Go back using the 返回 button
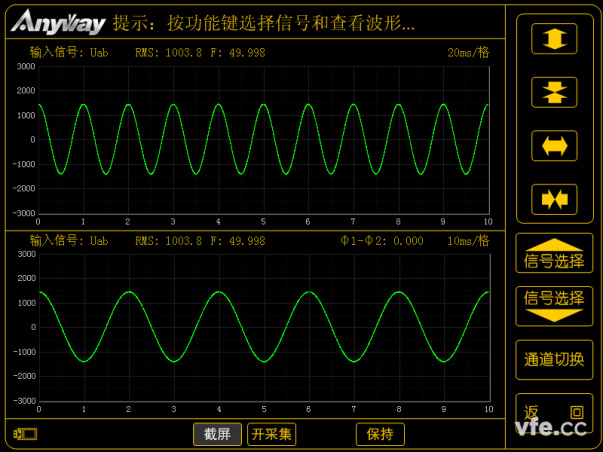This screenshot has width=603, height=452. [554, 412]
